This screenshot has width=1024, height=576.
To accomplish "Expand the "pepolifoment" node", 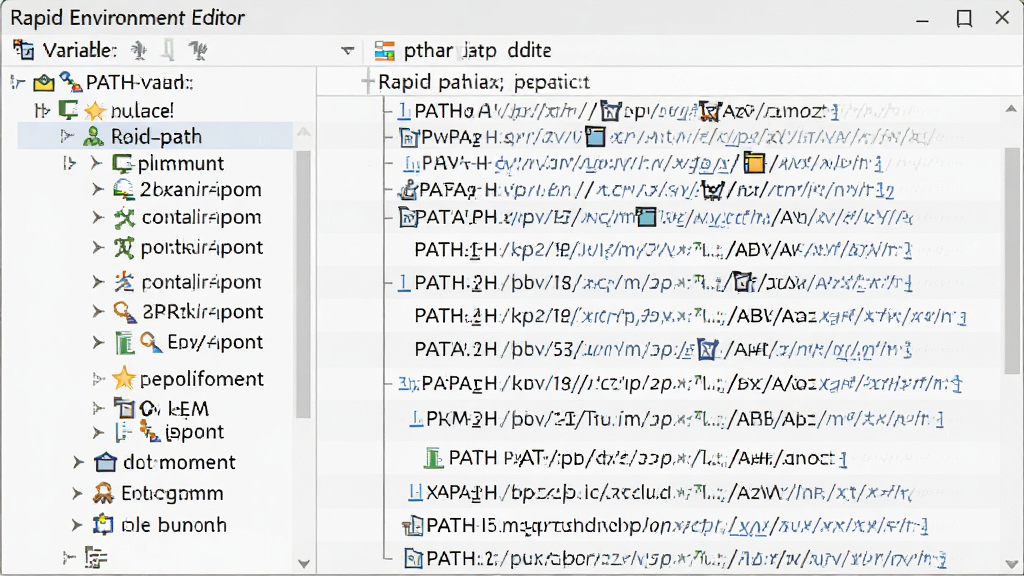I will [x=98, y=378].
